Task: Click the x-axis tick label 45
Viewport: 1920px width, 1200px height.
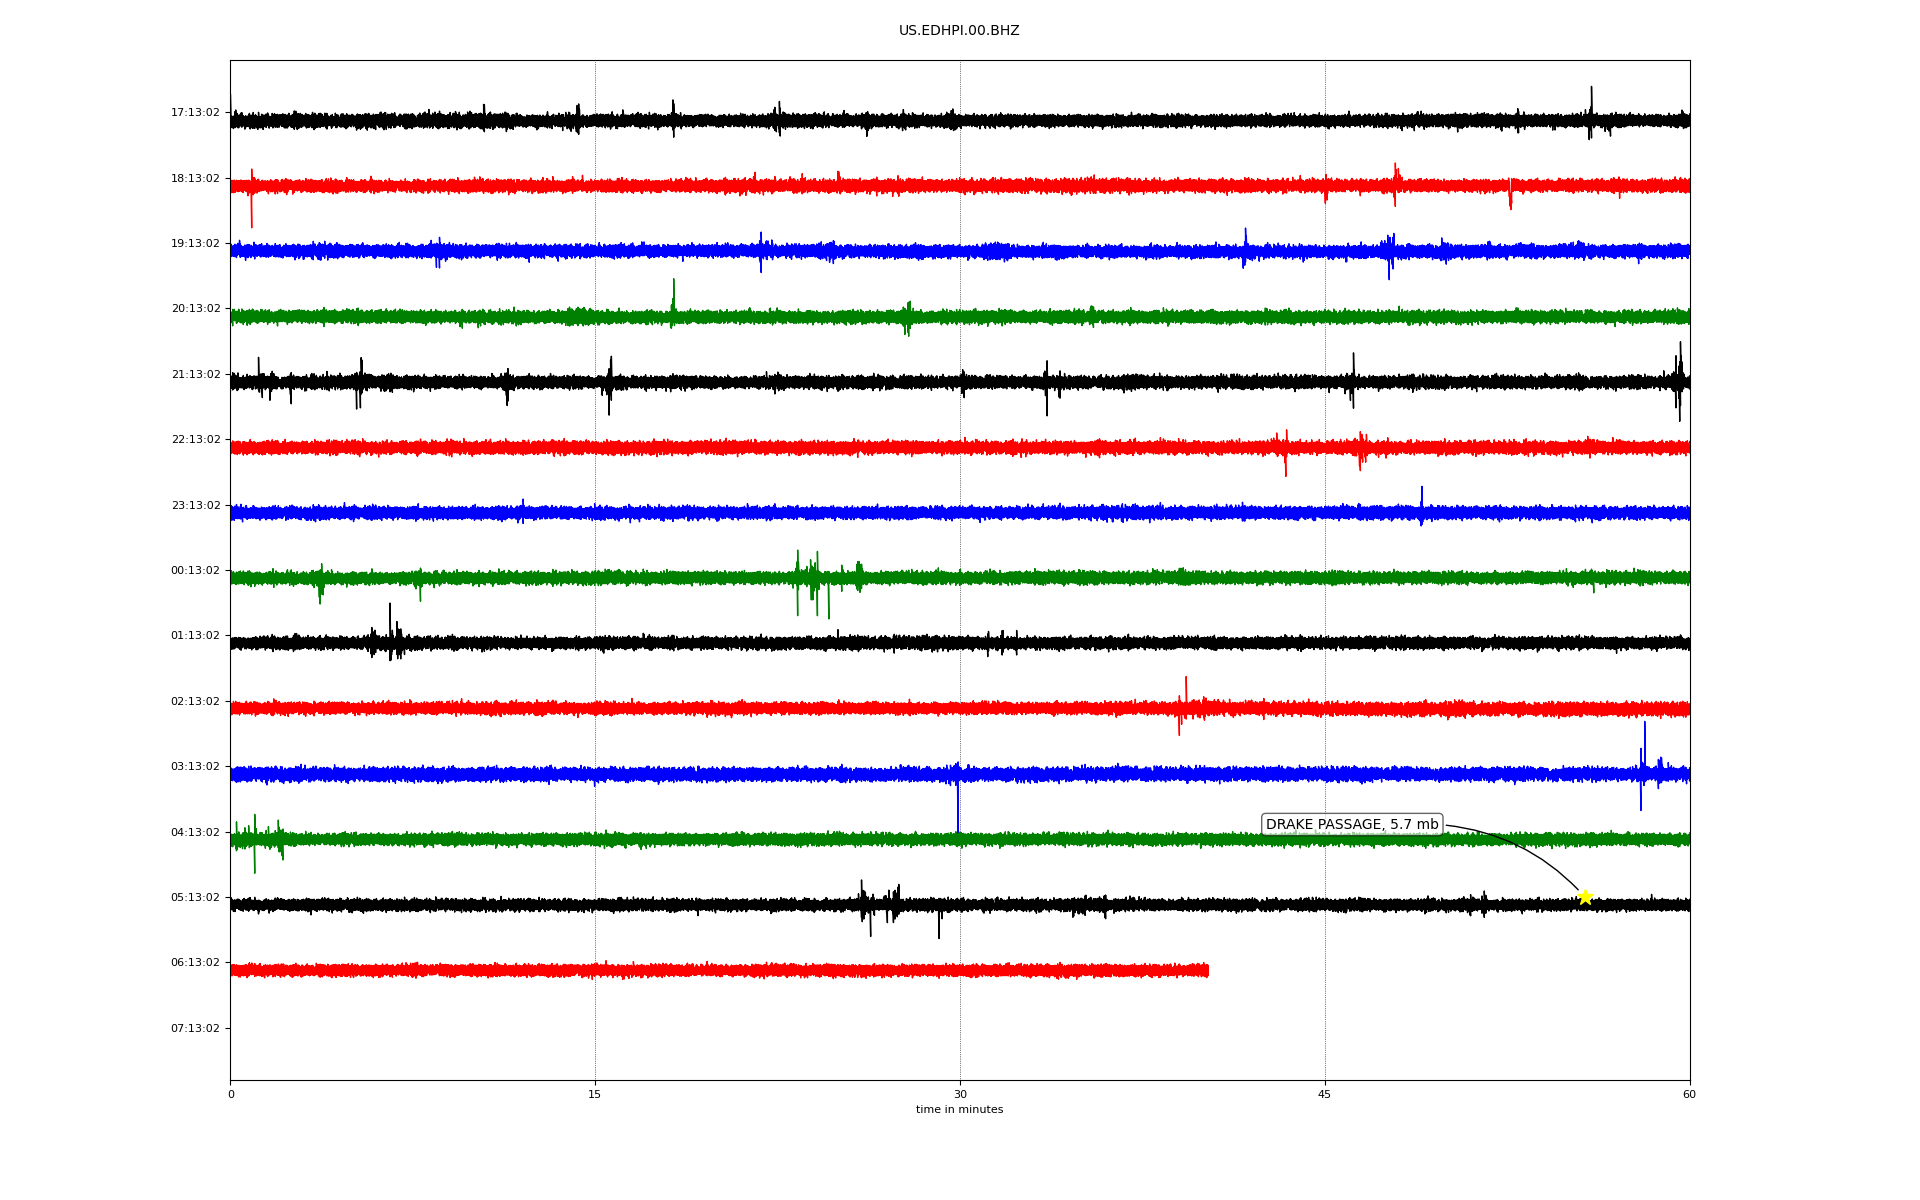Action: tap(1325, 1094)
